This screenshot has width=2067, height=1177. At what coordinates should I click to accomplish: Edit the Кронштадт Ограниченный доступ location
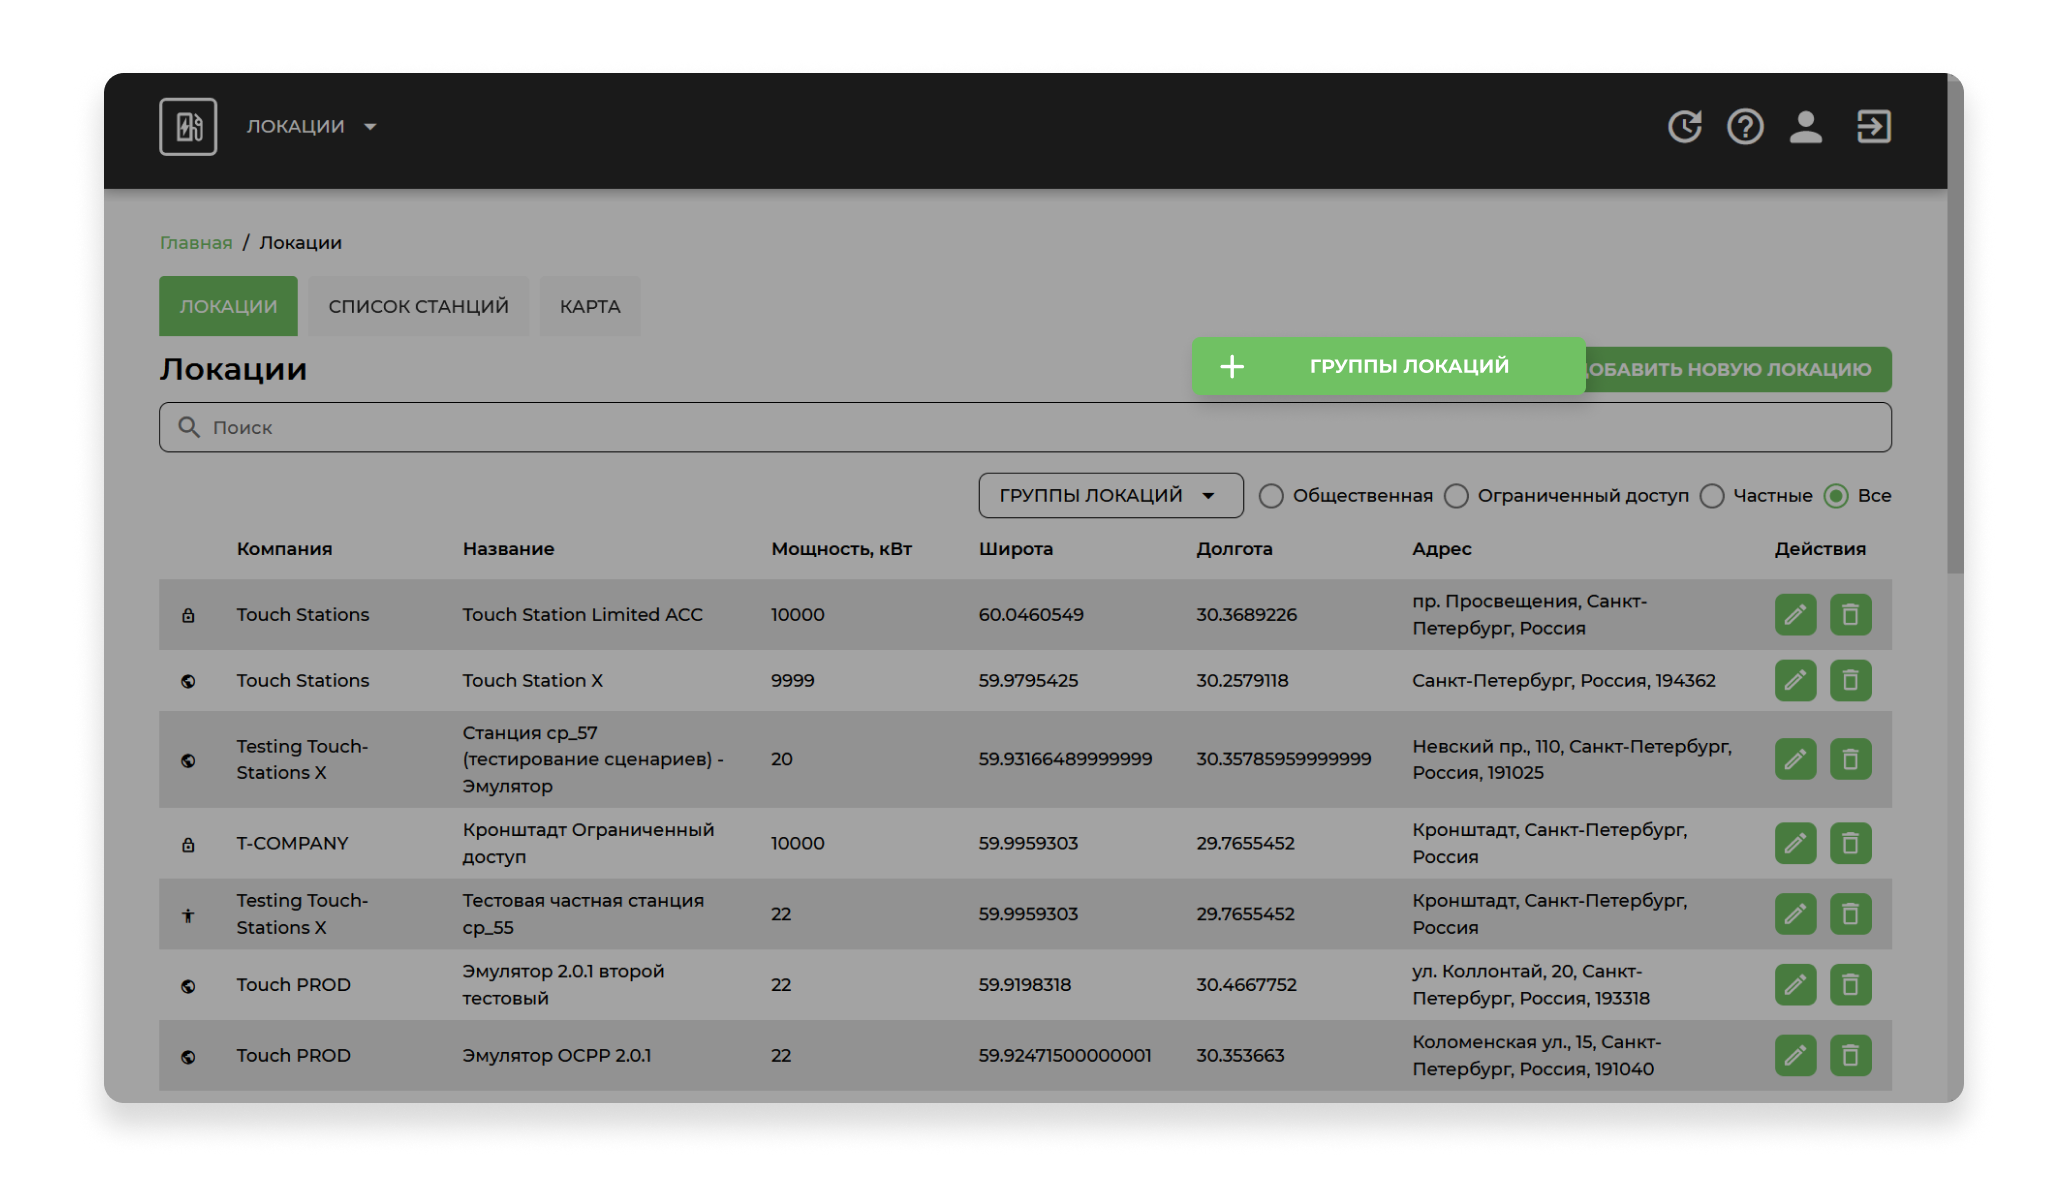click(1795, 844)
